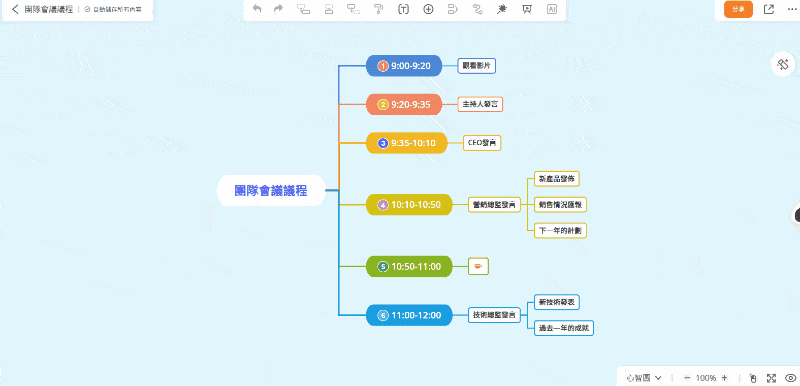Select the 營銷總監發言 subtopic
Image resolution: width=800 pixels, height=386 pixels.
pos(494,204)
